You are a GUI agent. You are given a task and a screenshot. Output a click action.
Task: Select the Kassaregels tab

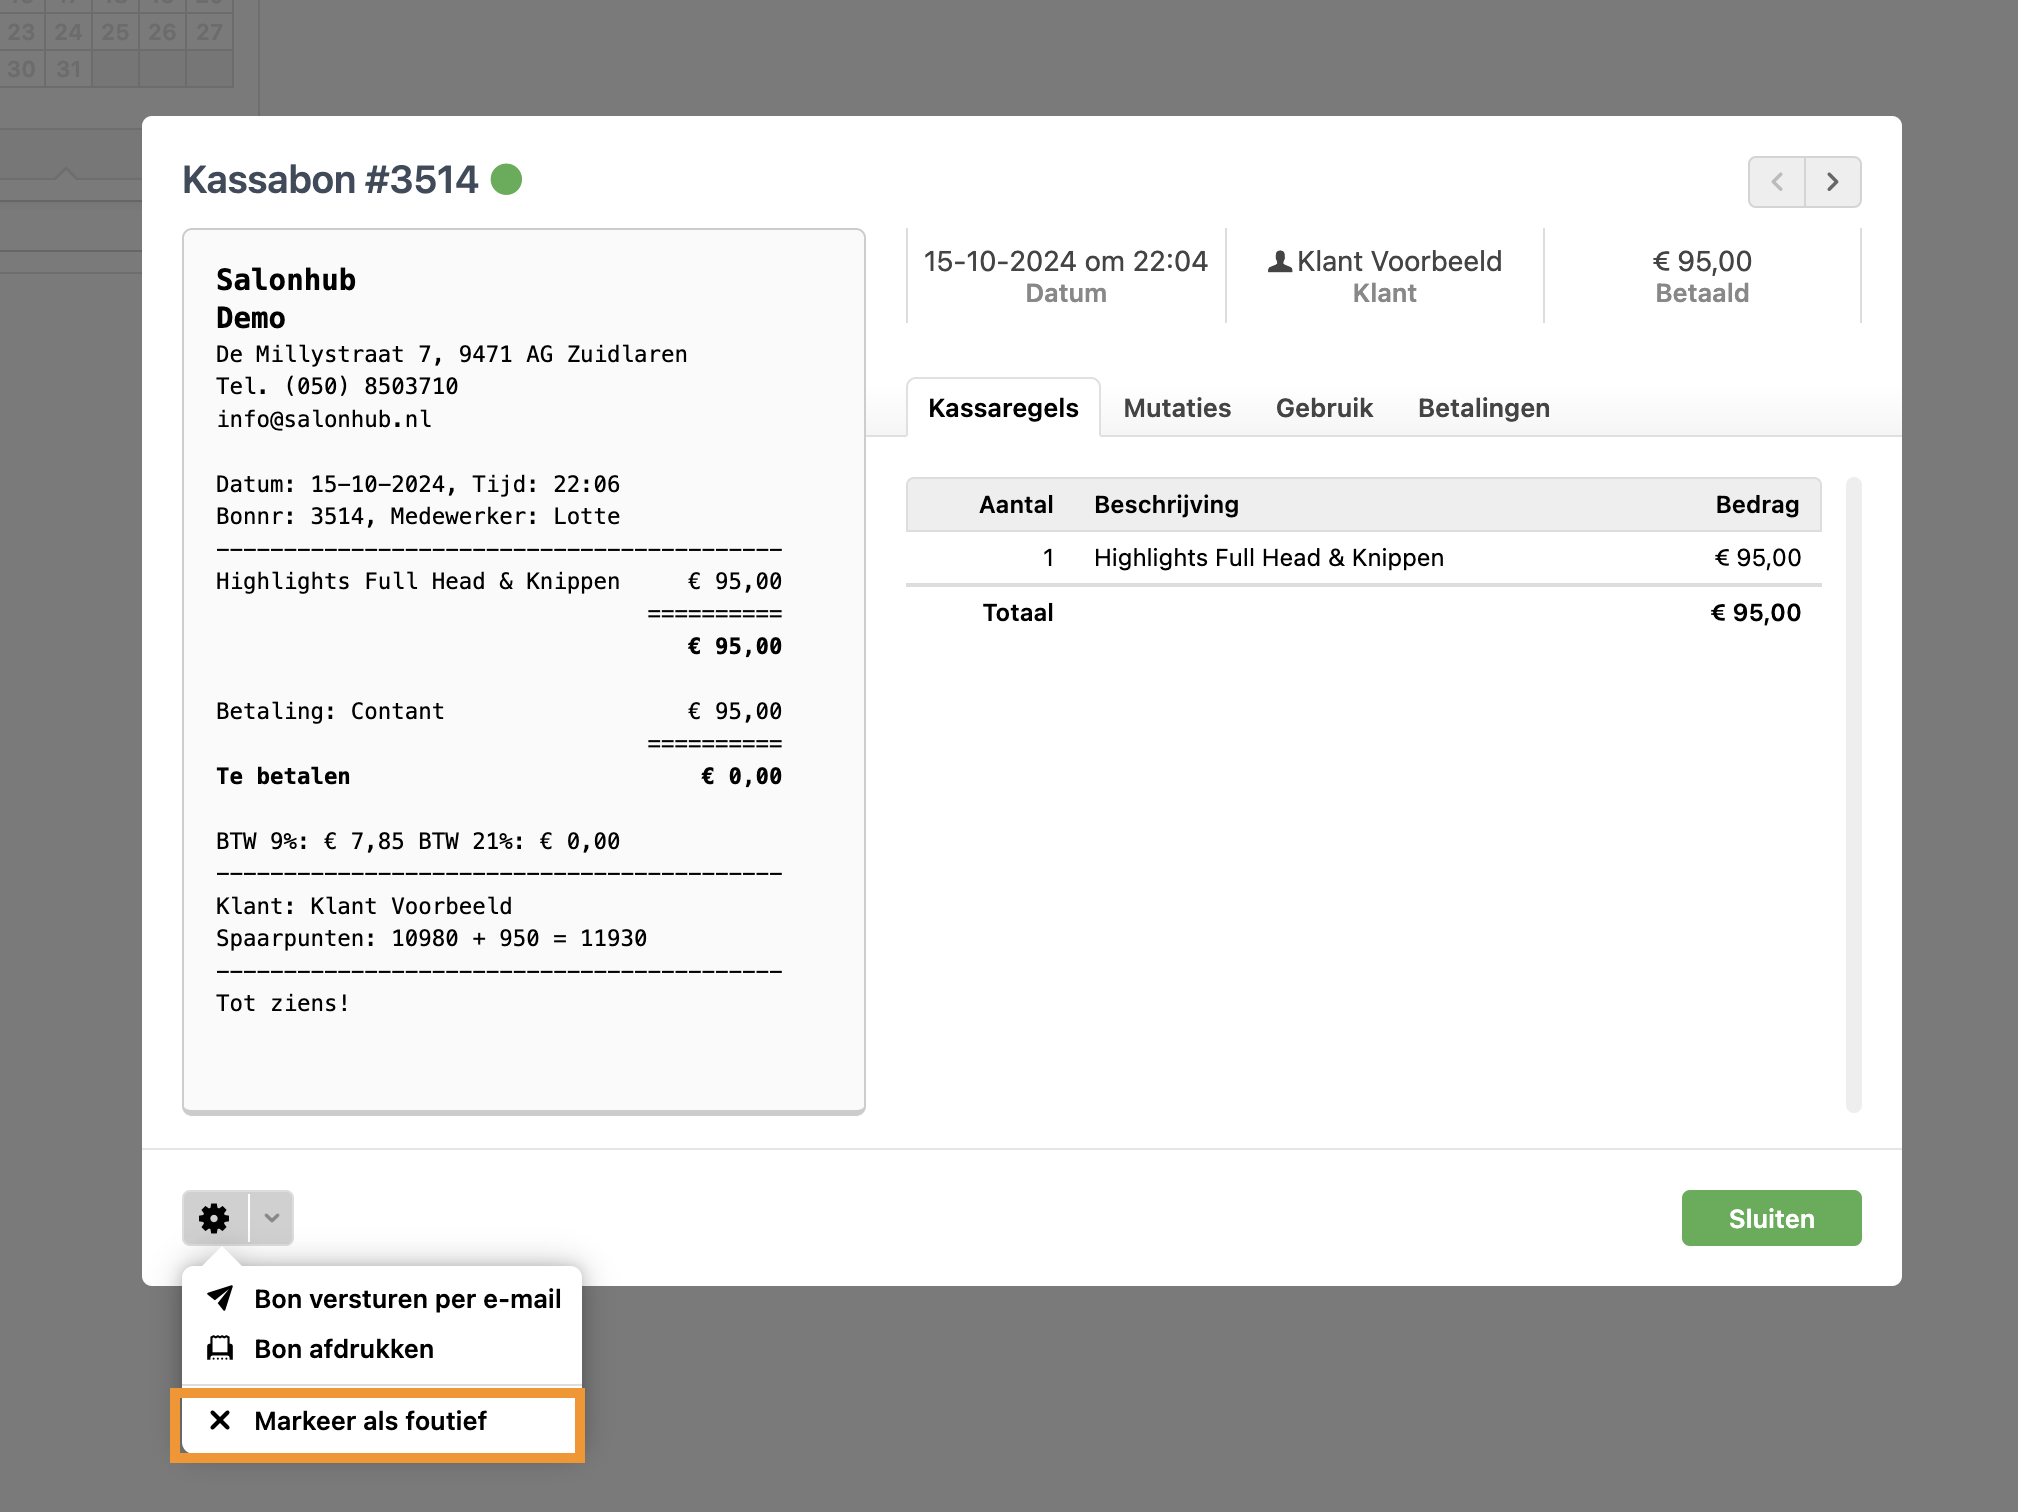[1003, 408]
